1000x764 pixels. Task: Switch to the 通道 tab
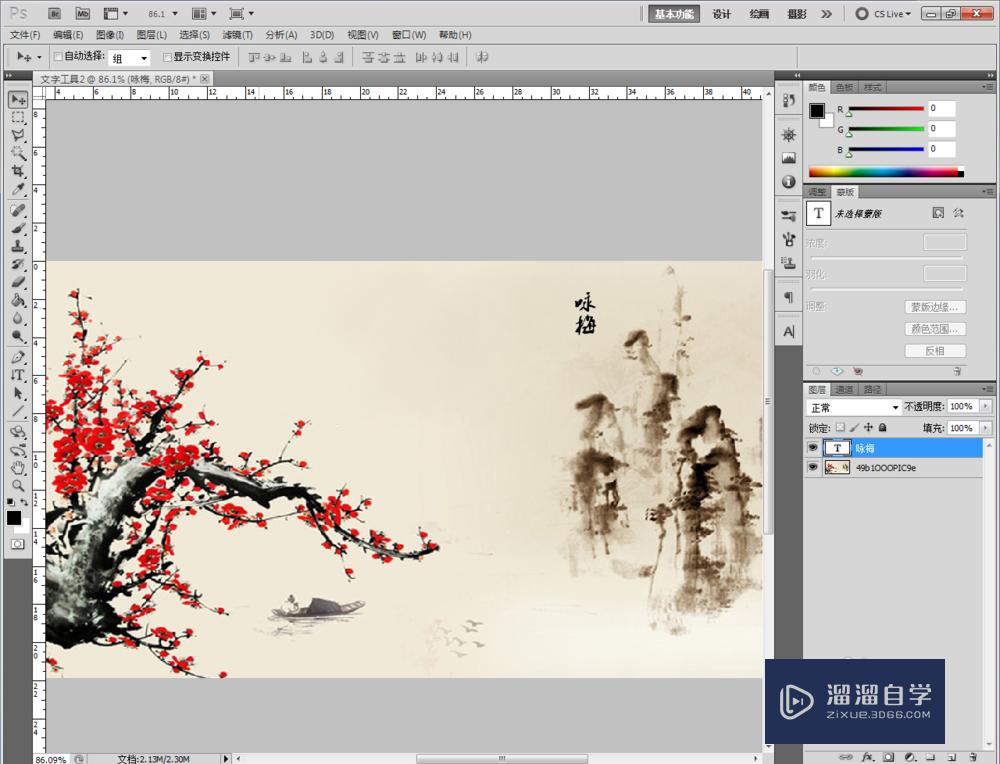pos(845,389)
